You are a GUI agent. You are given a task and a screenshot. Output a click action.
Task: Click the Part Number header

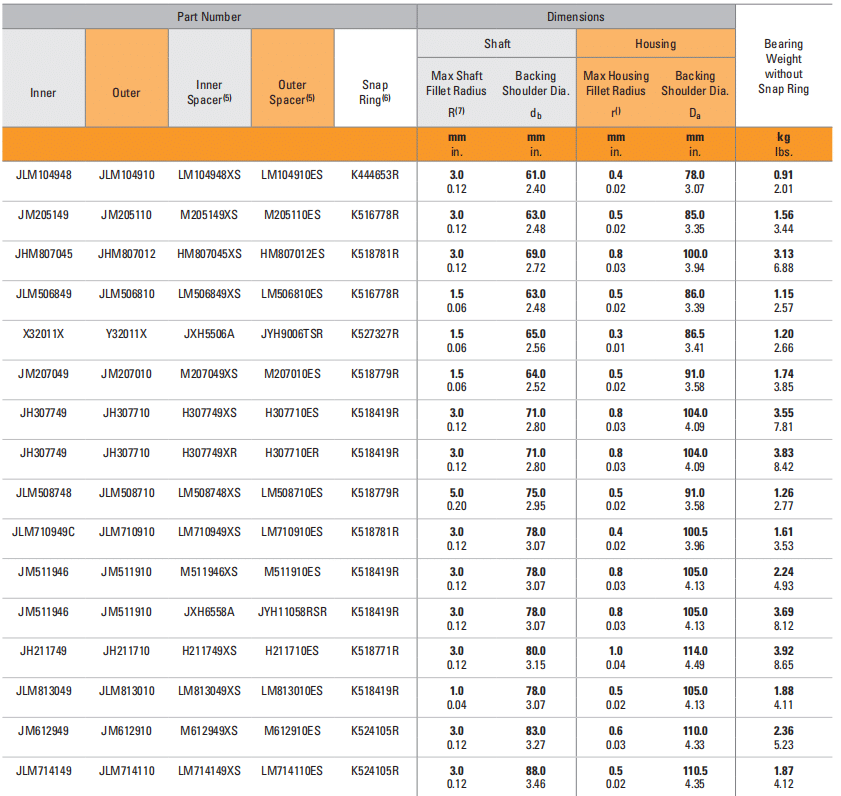tap(209, 17)
